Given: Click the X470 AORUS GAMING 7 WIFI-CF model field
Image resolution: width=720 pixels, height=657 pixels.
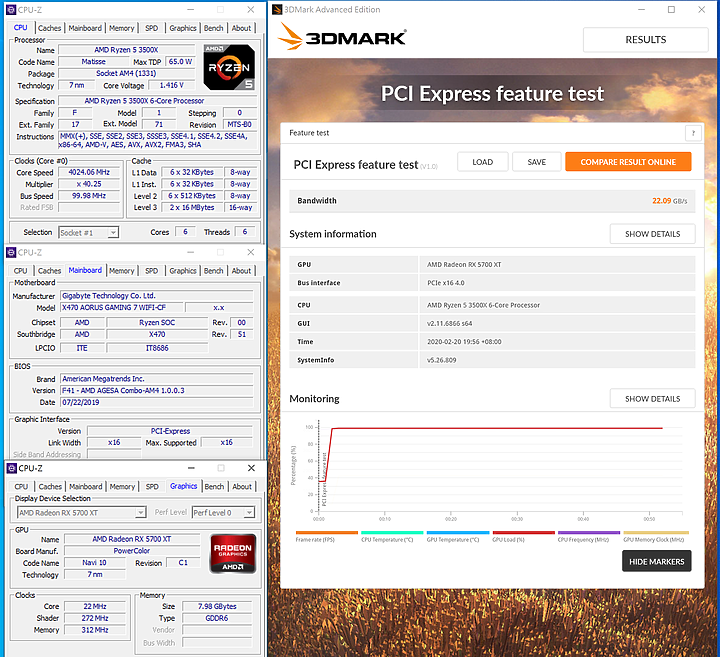Looking at the screenshot, I should coord(122,308).
